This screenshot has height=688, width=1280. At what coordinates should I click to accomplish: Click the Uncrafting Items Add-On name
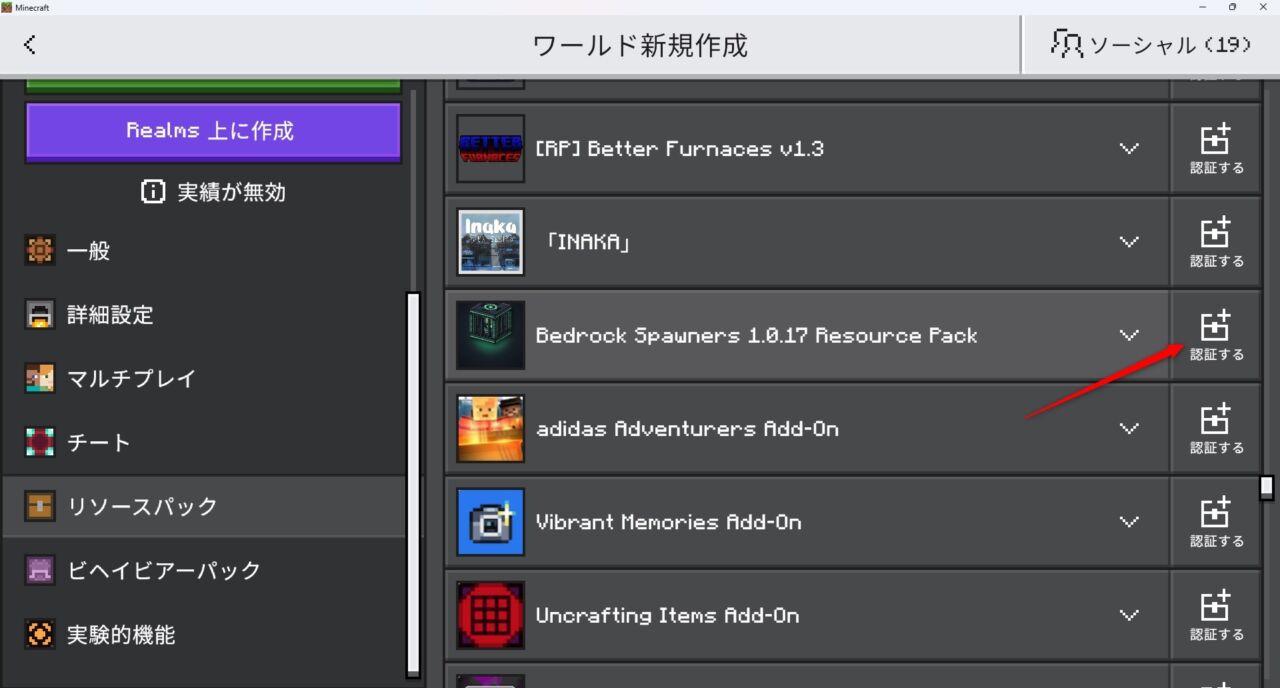point(667,616)
